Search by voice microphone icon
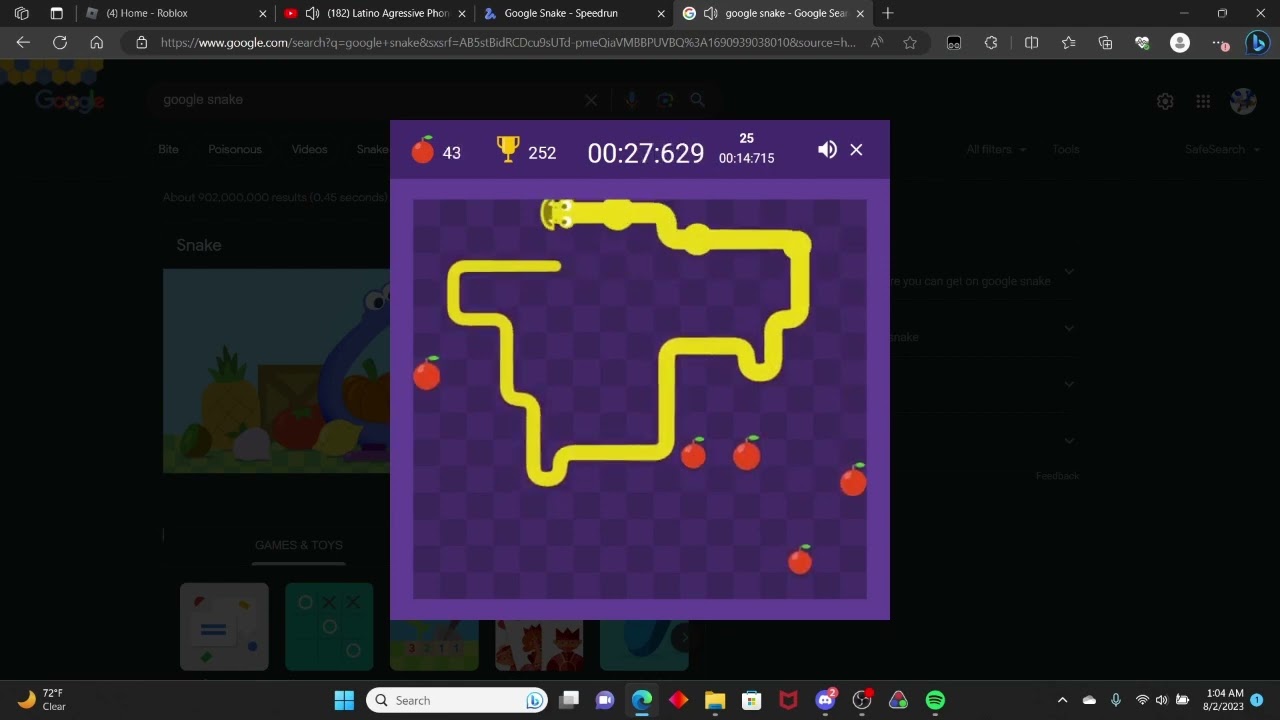 click(631, 100)
